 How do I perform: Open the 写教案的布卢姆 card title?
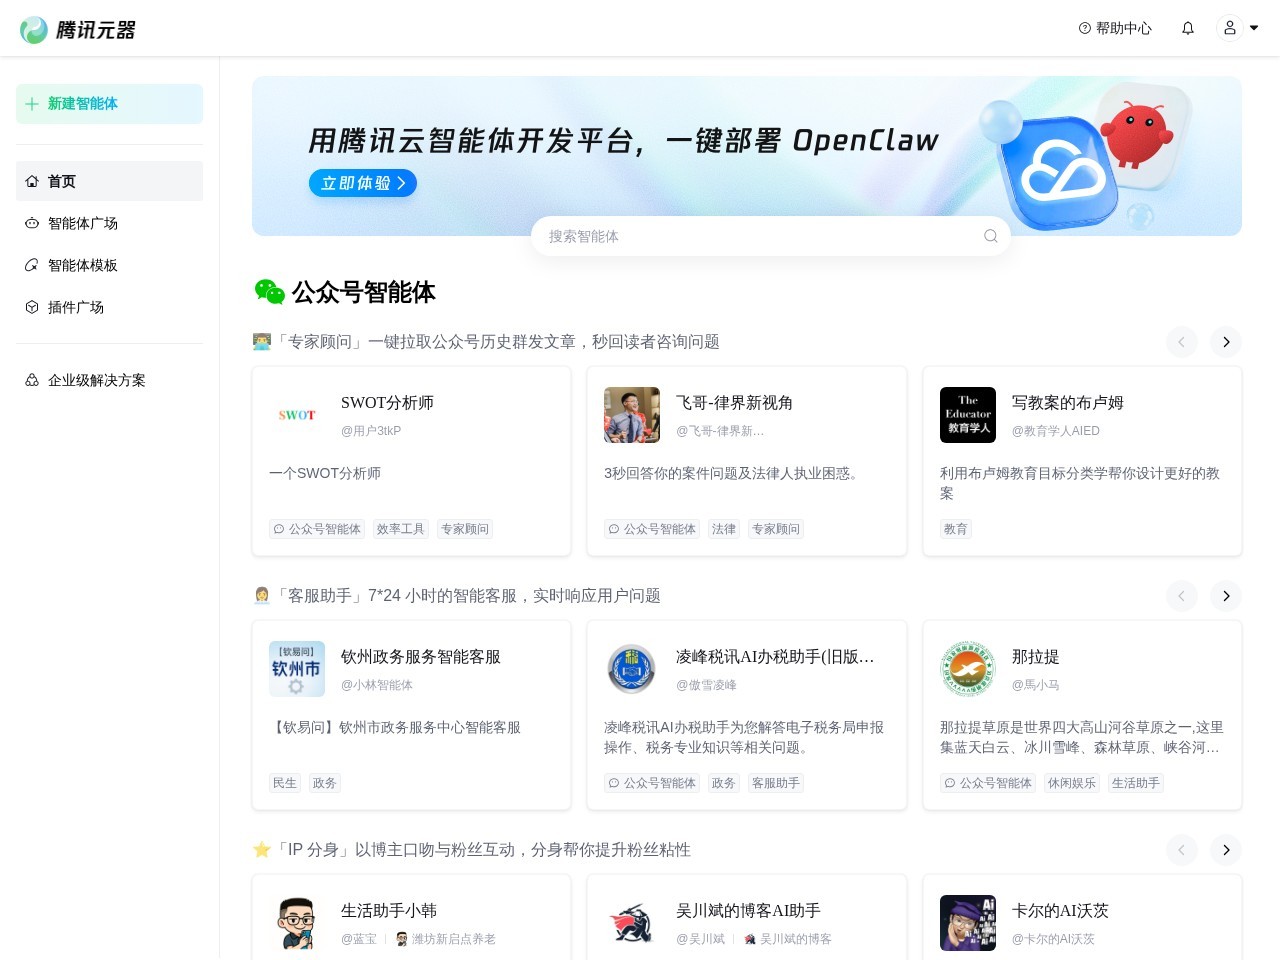tap(1068, 403)
